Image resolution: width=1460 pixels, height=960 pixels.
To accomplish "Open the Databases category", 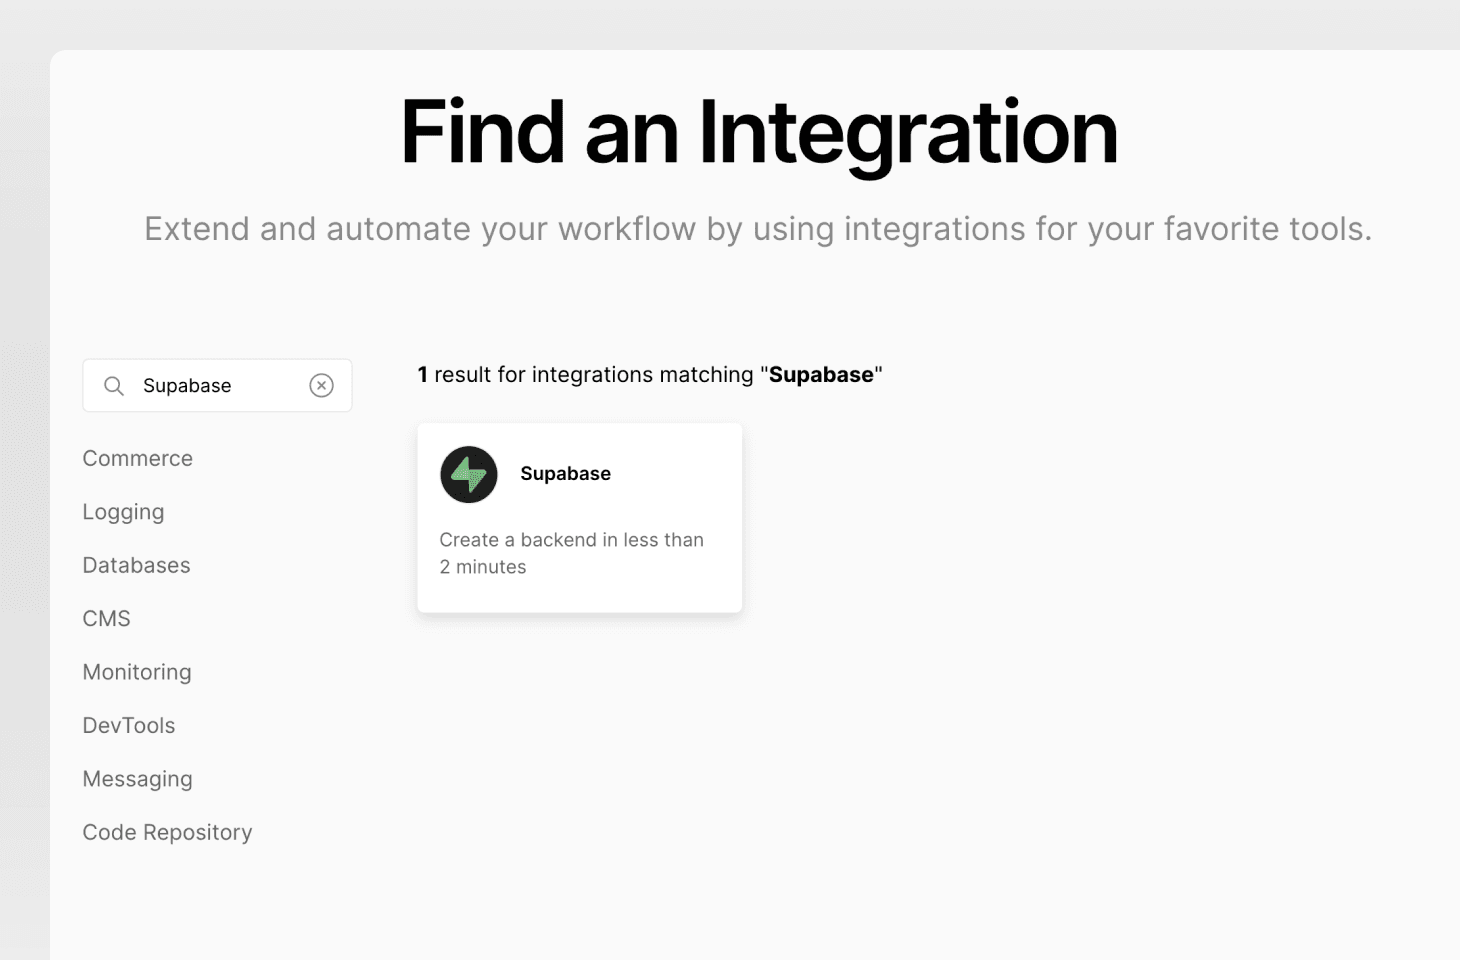I will tap(136, 566).
